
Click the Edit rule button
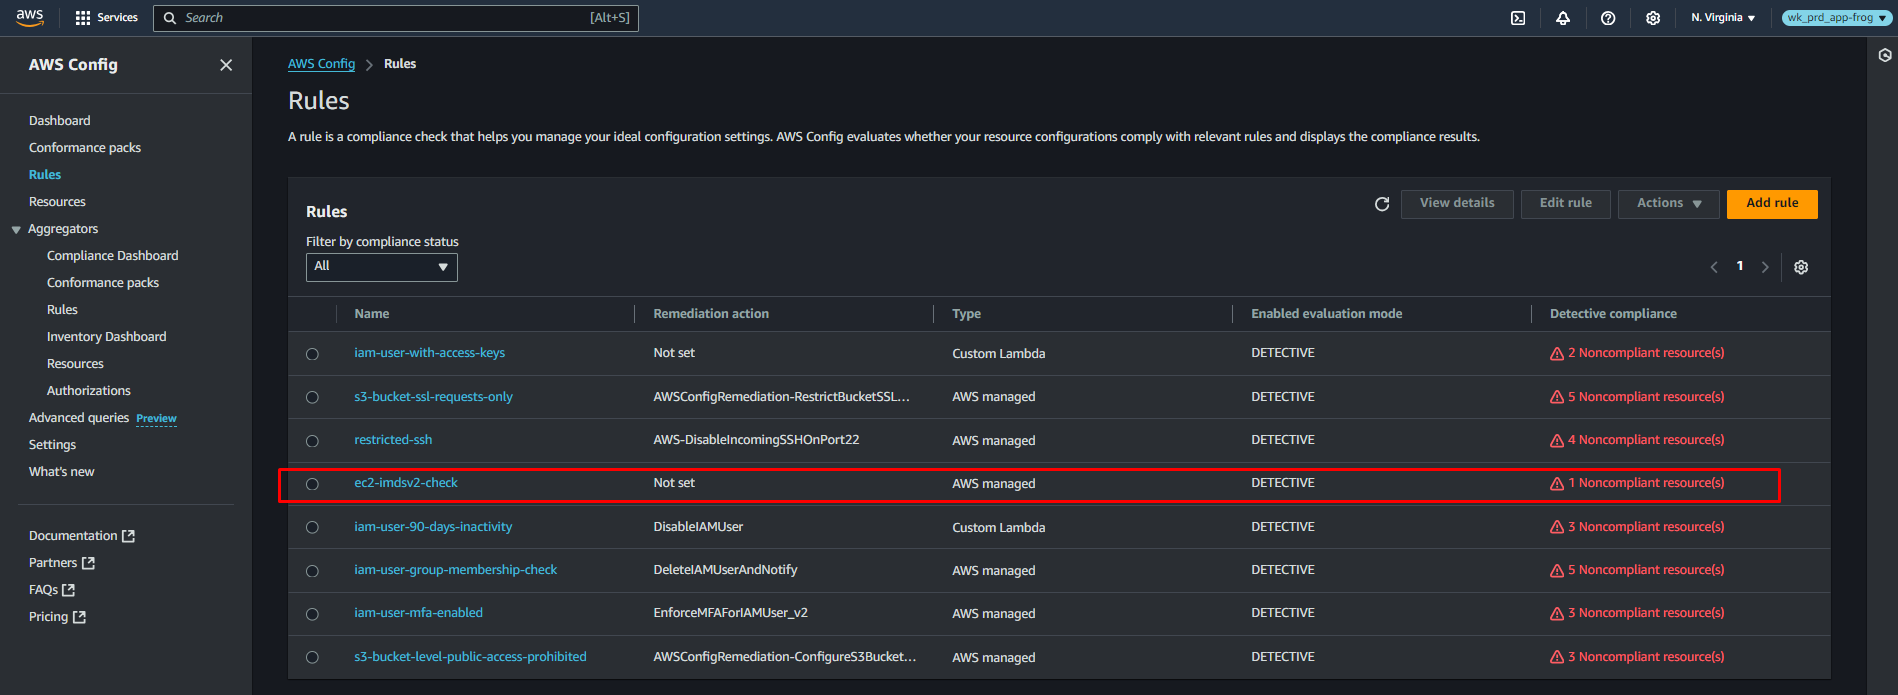pos(1566,204)
